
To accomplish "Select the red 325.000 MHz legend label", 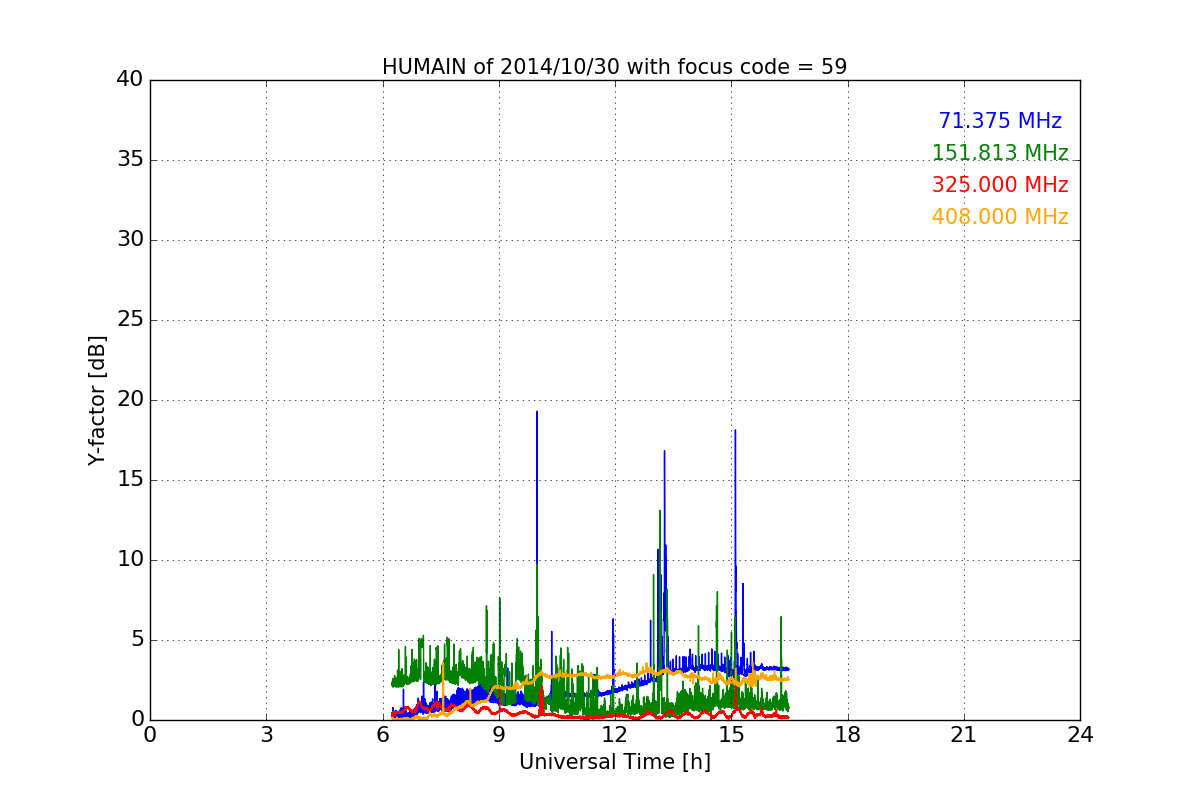I will tap(999, 185).
